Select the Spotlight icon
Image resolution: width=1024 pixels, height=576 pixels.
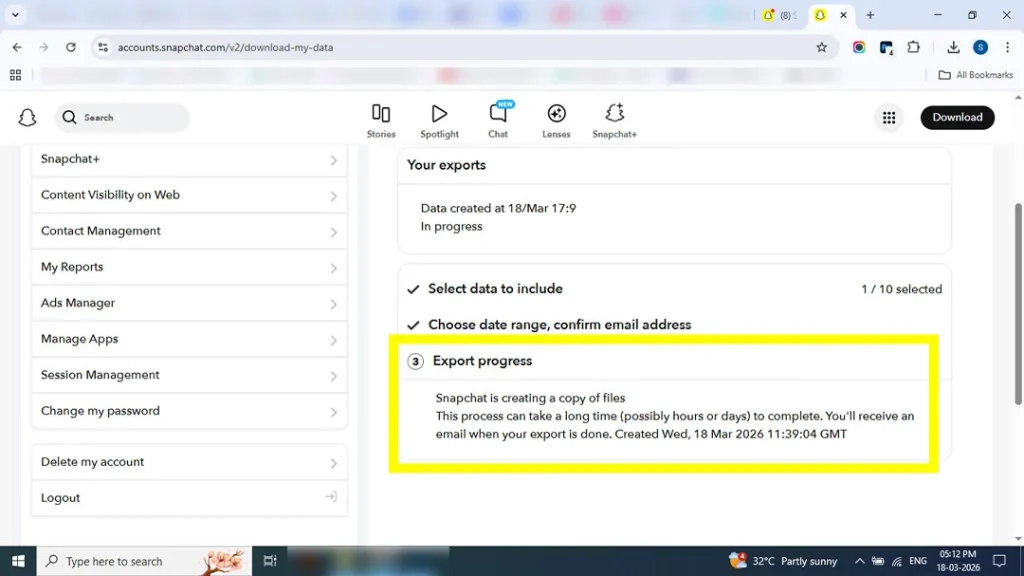(x=439, y=117)
